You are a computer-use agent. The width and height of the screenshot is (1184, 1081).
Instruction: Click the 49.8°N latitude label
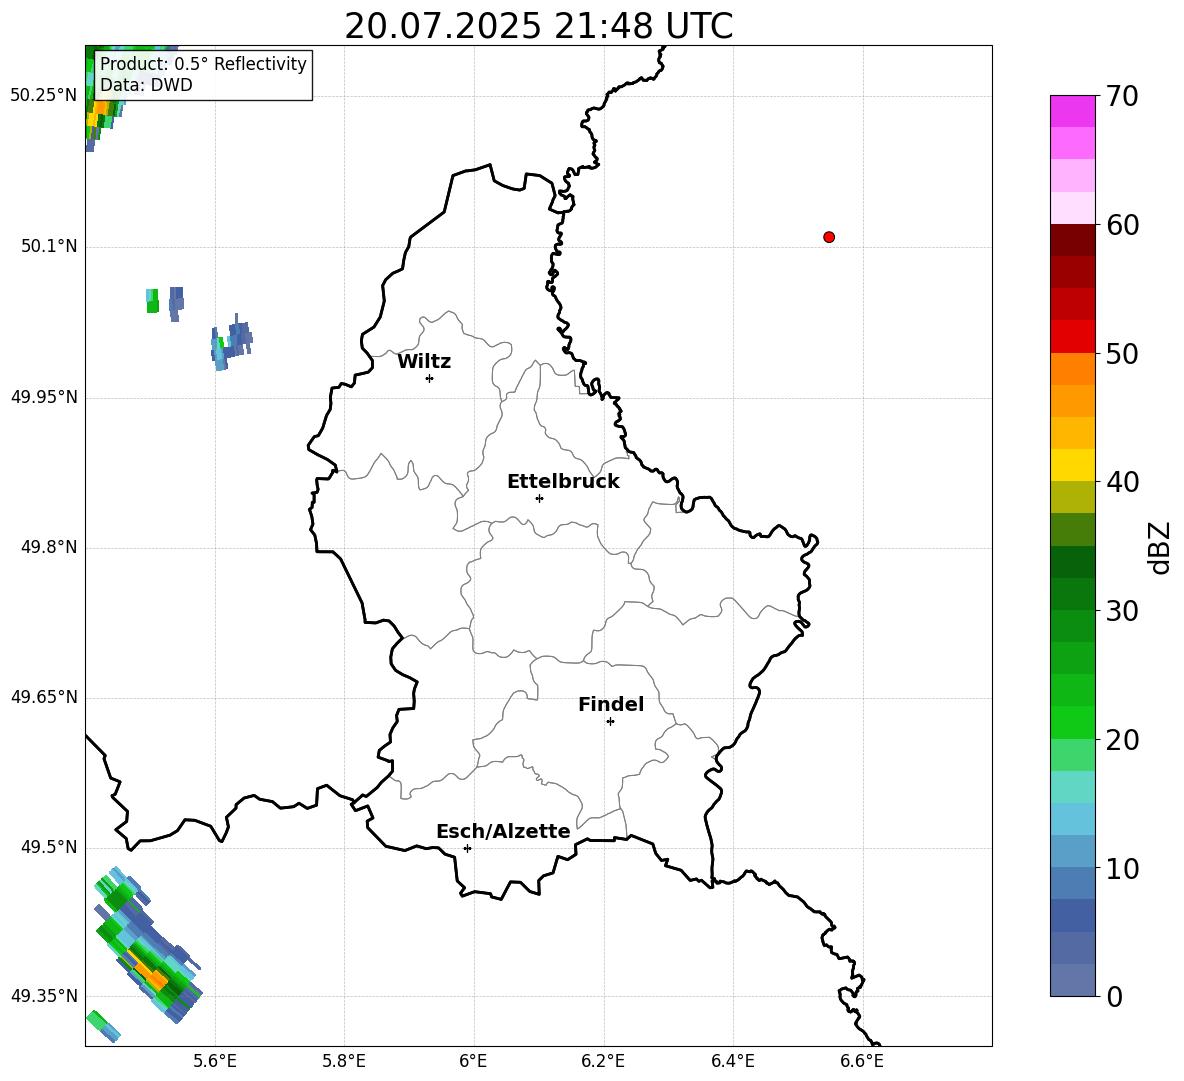pos(49,547)
